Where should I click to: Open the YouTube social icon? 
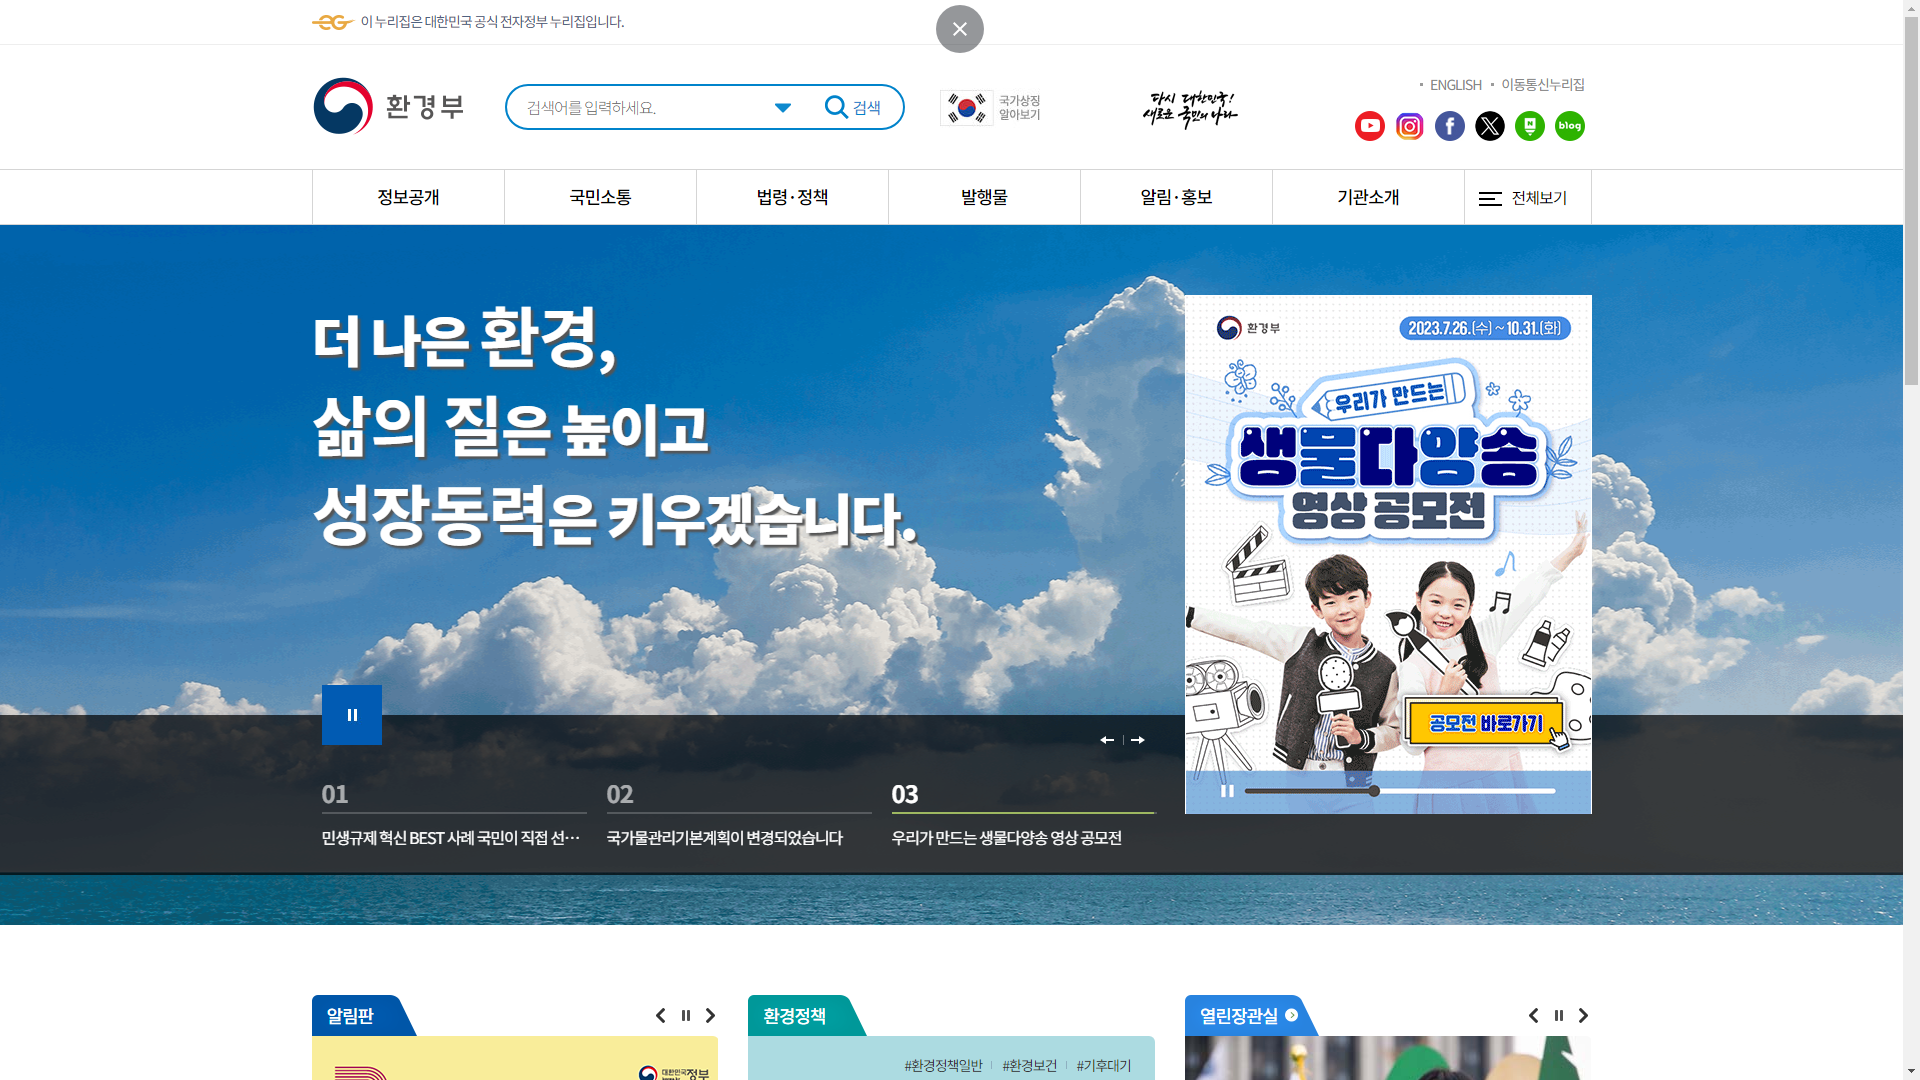(x=1369, y=126)
